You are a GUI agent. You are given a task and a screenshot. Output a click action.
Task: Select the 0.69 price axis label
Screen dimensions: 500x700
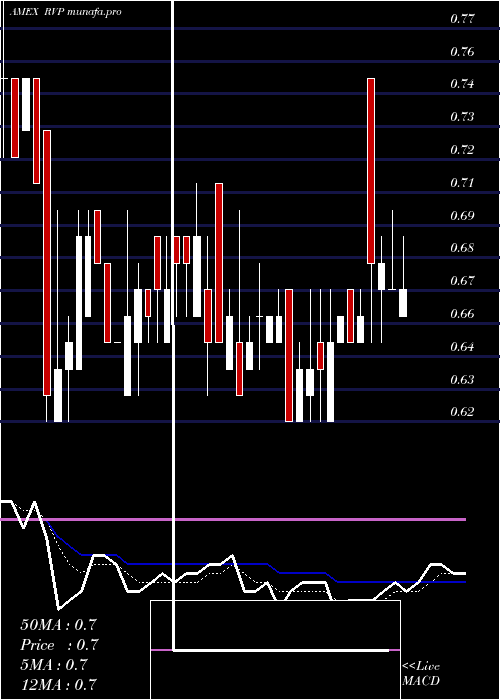click(462, 216)
